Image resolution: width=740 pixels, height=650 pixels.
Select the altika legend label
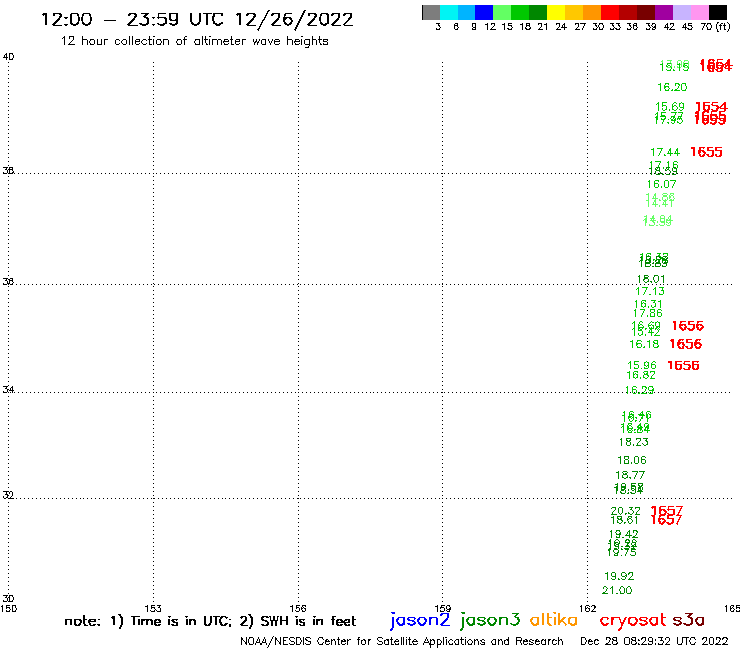pos(553,620)
